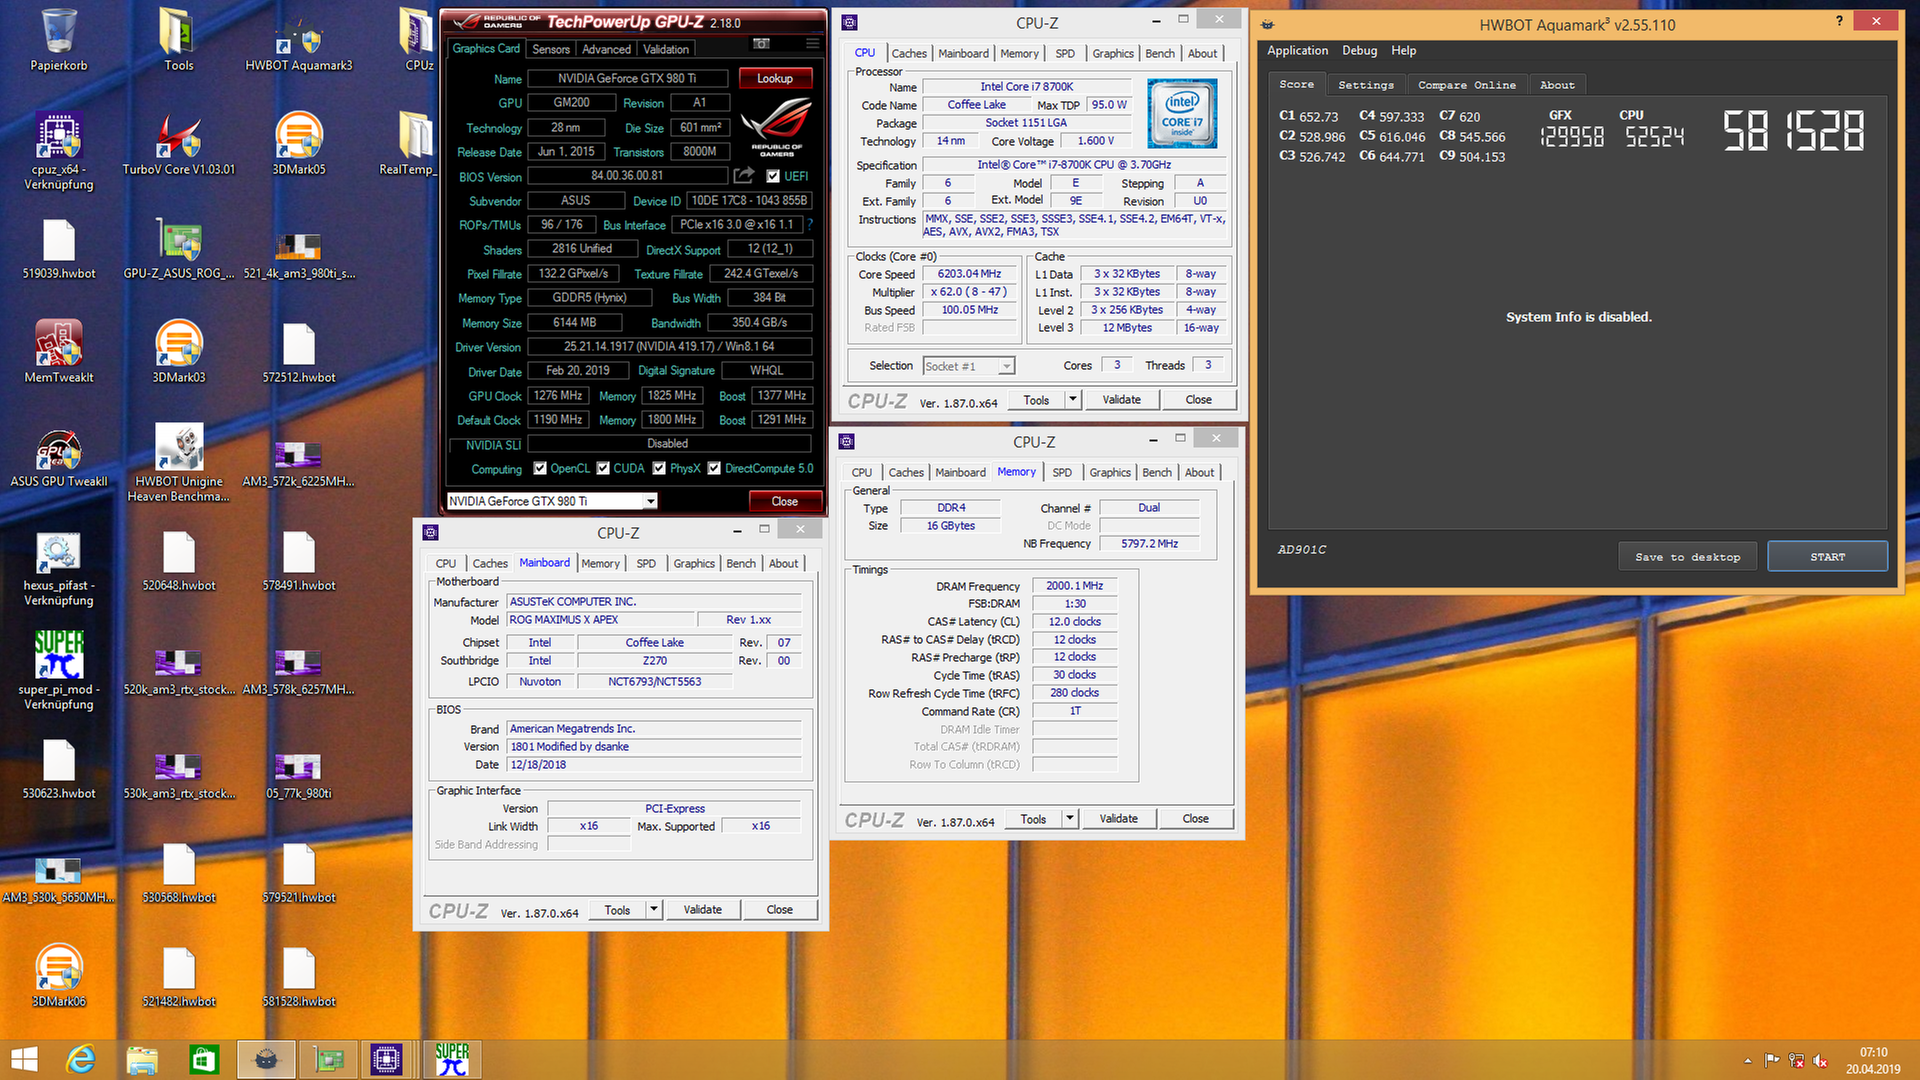Screen dimensions: 1920x1080
Task: Launch MemTweakIt desktop shortcut
Action: 59,352
